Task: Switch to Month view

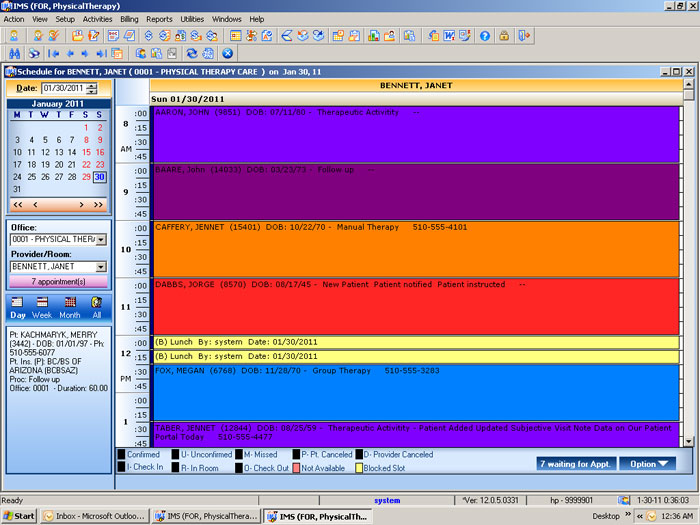Action: [x=70, y=308]
